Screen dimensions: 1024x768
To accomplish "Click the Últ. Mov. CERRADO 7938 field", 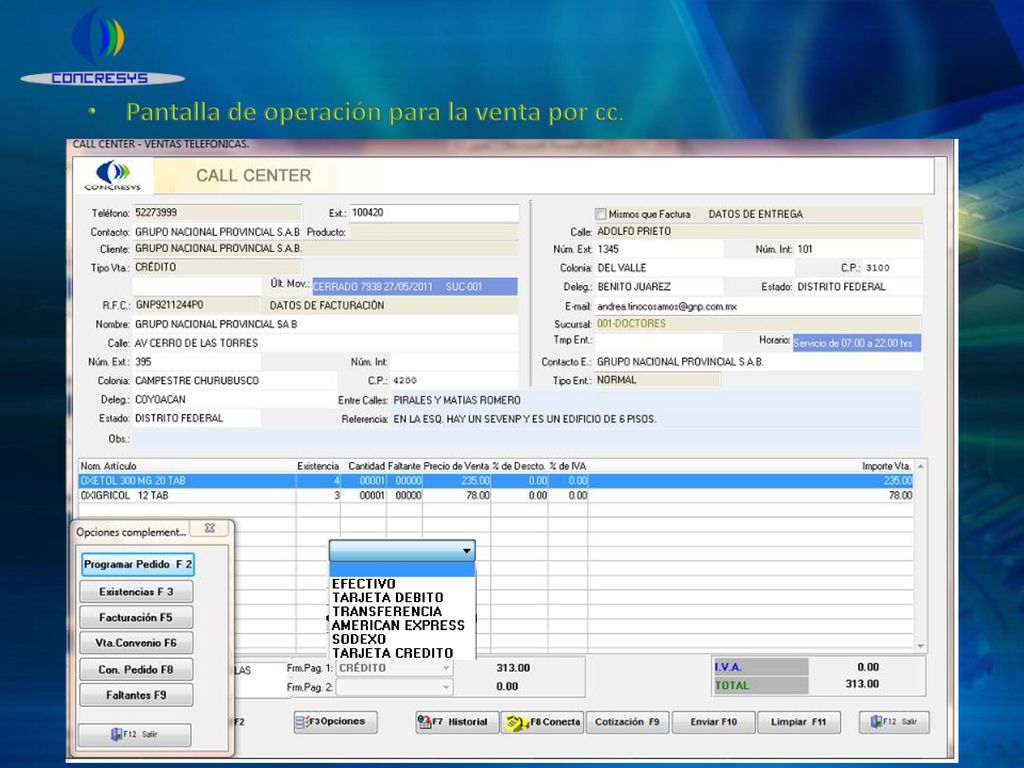I will 415,287.
